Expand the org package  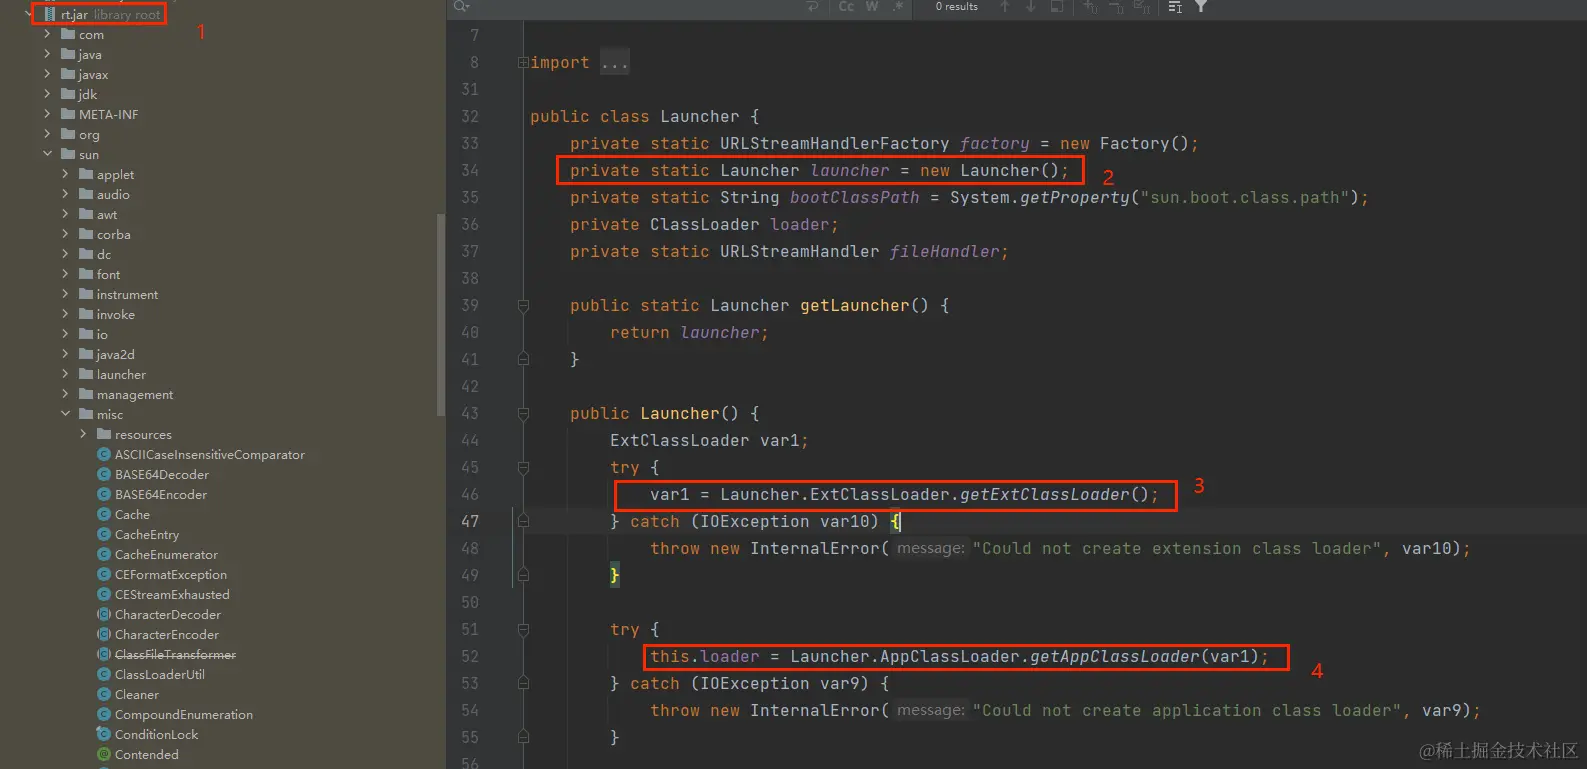click(47, 134)
